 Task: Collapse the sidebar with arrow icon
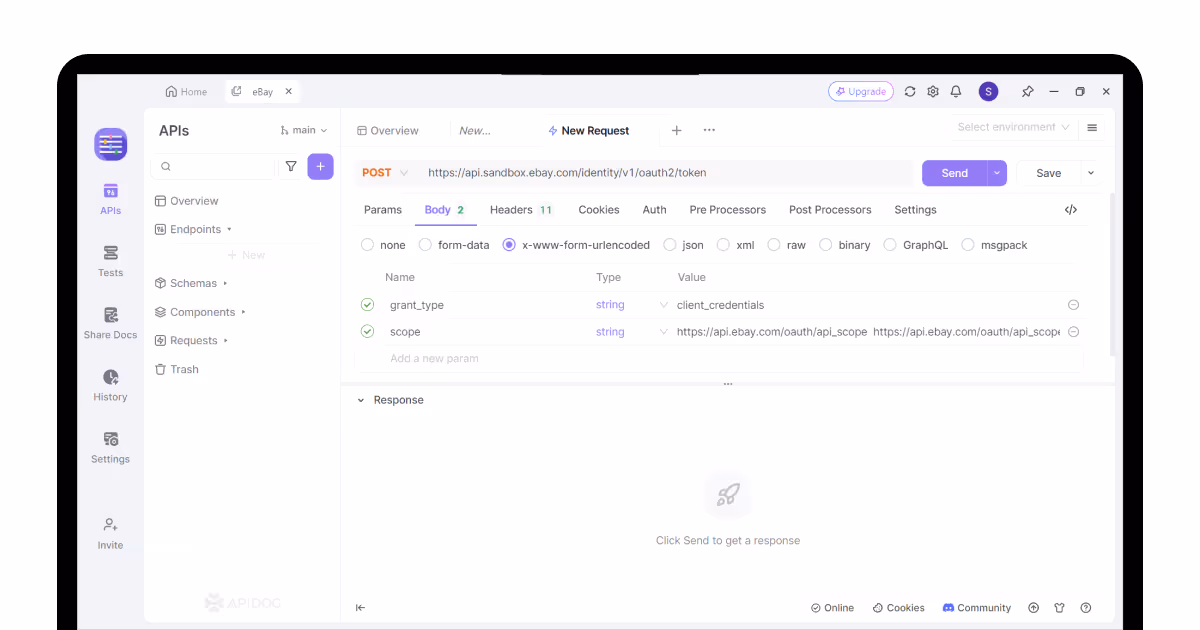pyautogui.click(x=361, y=607)
